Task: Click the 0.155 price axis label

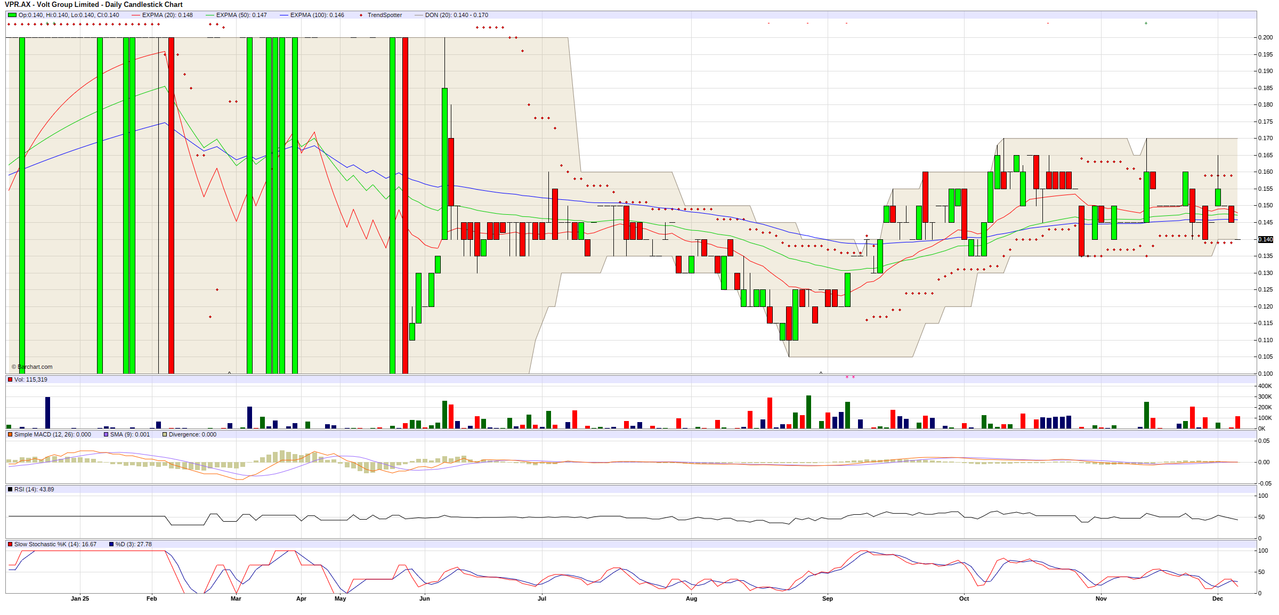Action: point(1265,188)
